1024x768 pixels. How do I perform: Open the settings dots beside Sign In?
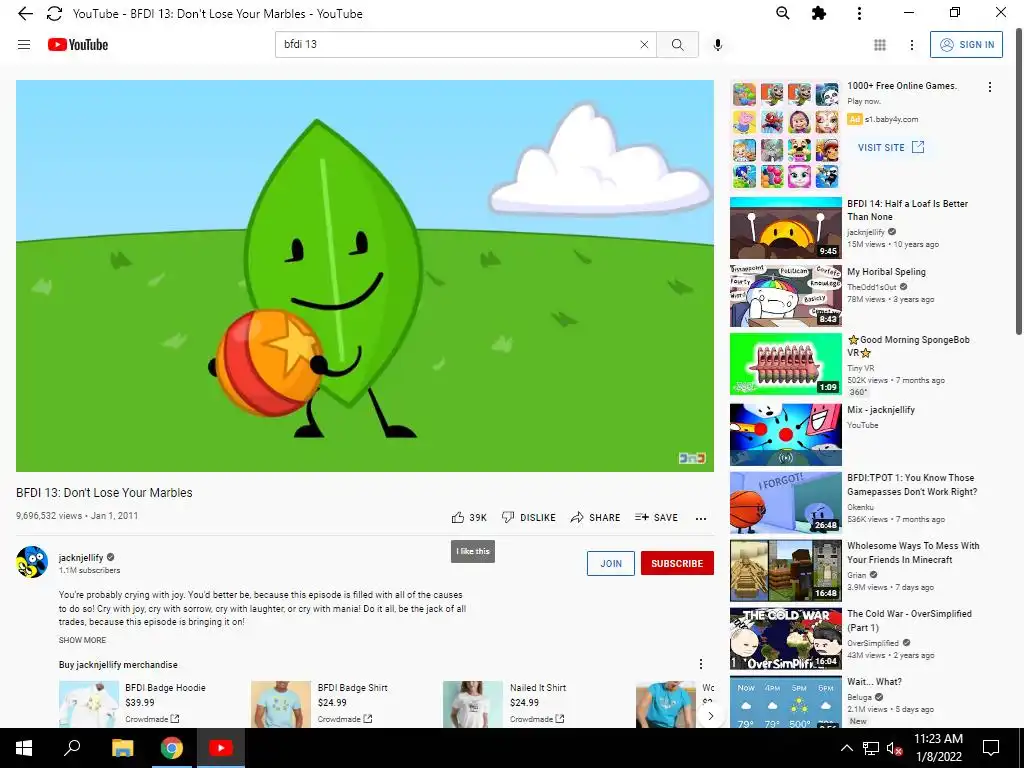pos(912,44)
